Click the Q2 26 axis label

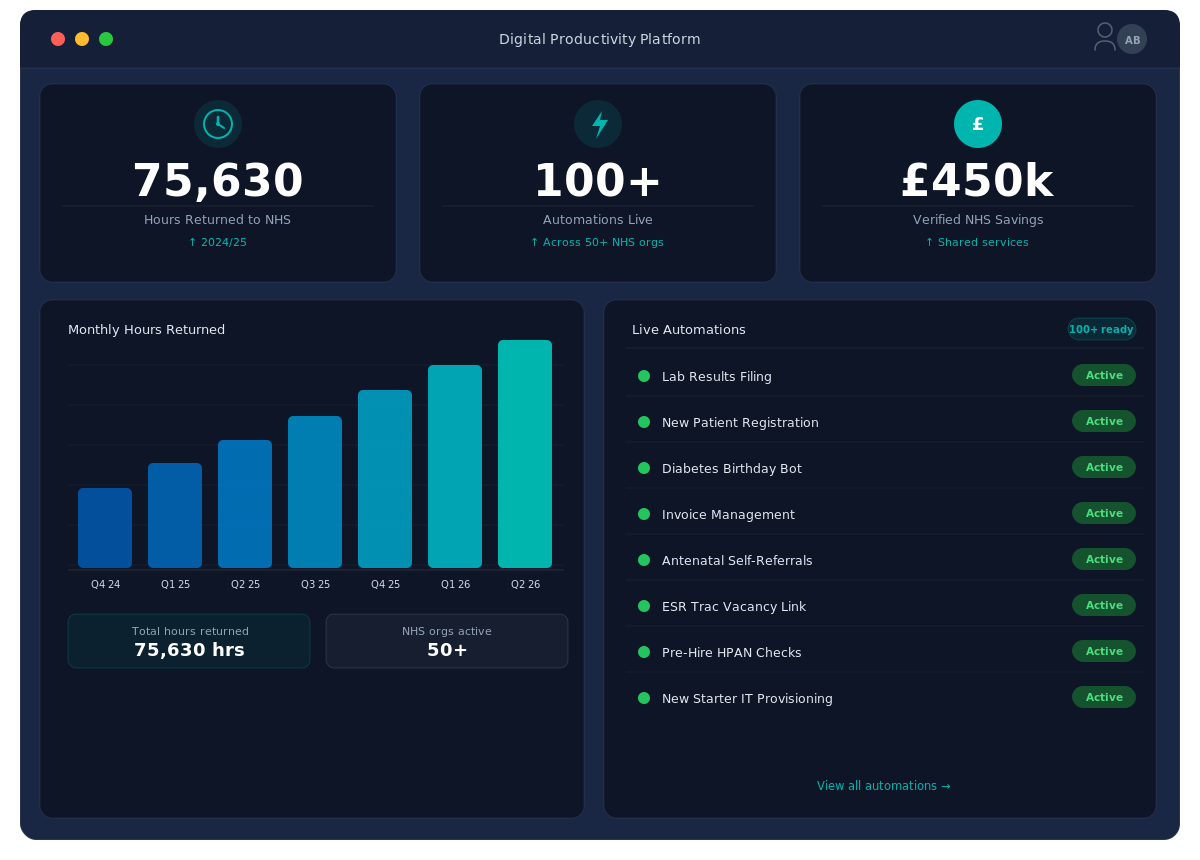click(525, 585)
